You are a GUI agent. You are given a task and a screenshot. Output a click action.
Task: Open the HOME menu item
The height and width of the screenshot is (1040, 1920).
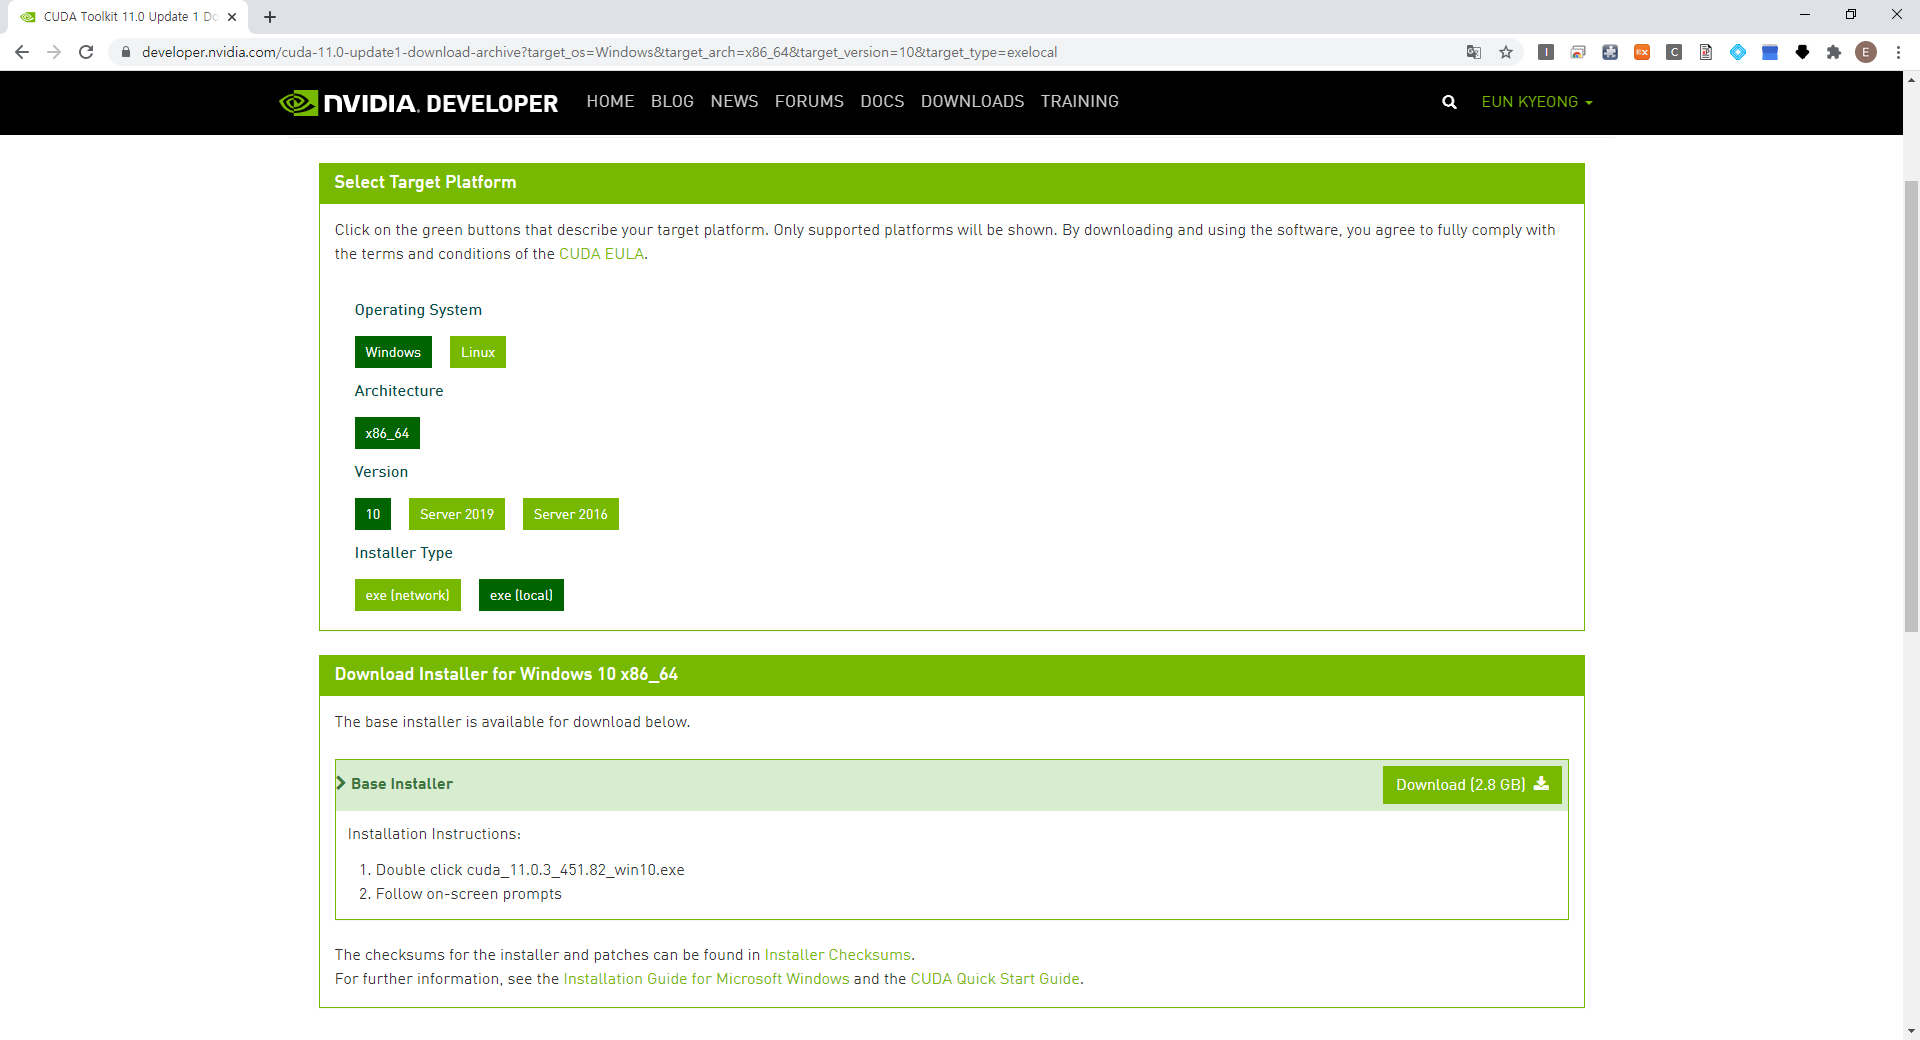[610, 102]
